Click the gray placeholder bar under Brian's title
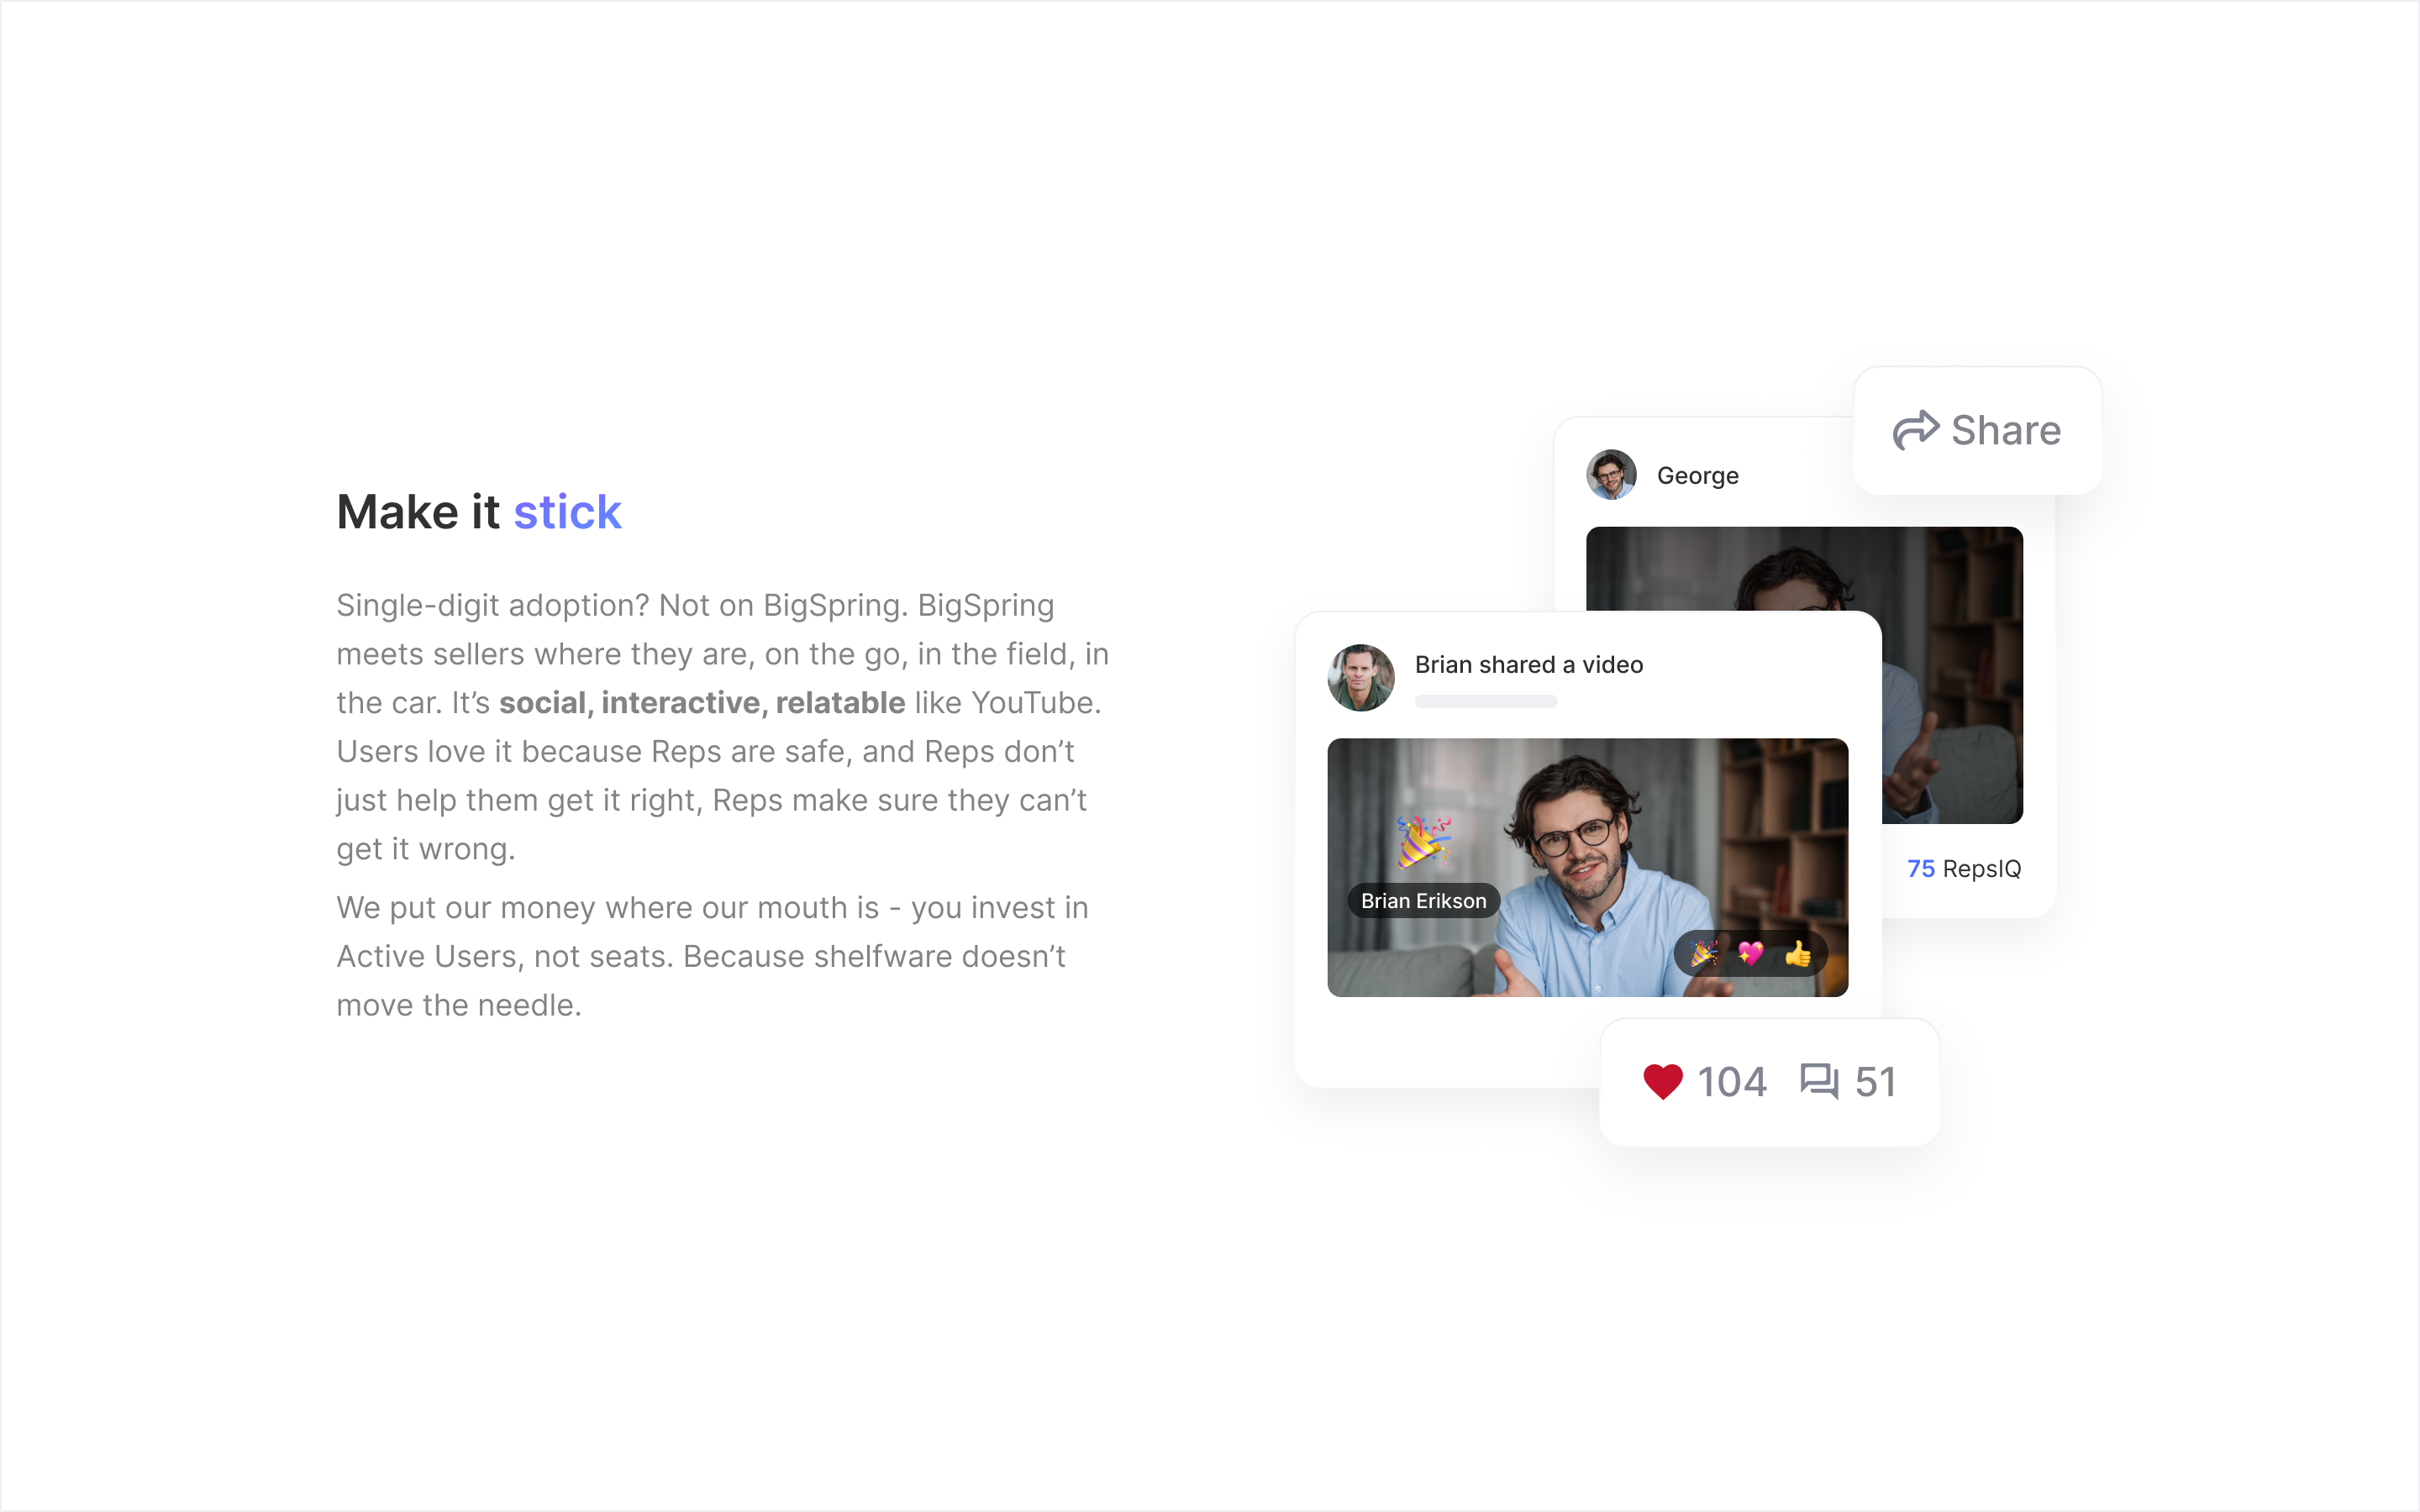This screenshot has height=1512, width=2420. (1485, 702)
